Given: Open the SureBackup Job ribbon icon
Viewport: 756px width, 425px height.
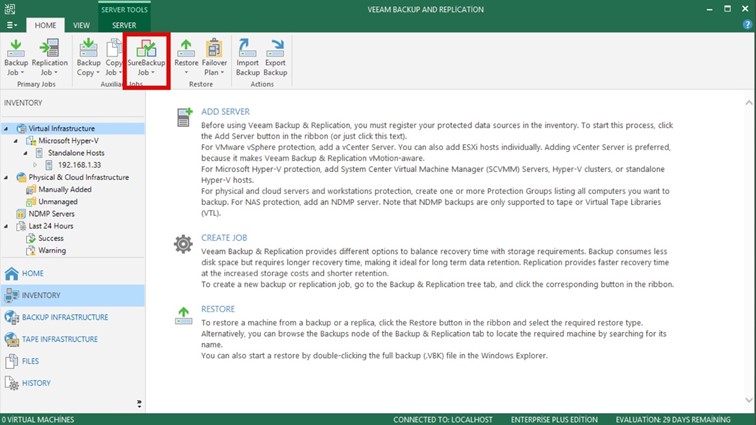Looking at the screenshot, I should (146, 48).
